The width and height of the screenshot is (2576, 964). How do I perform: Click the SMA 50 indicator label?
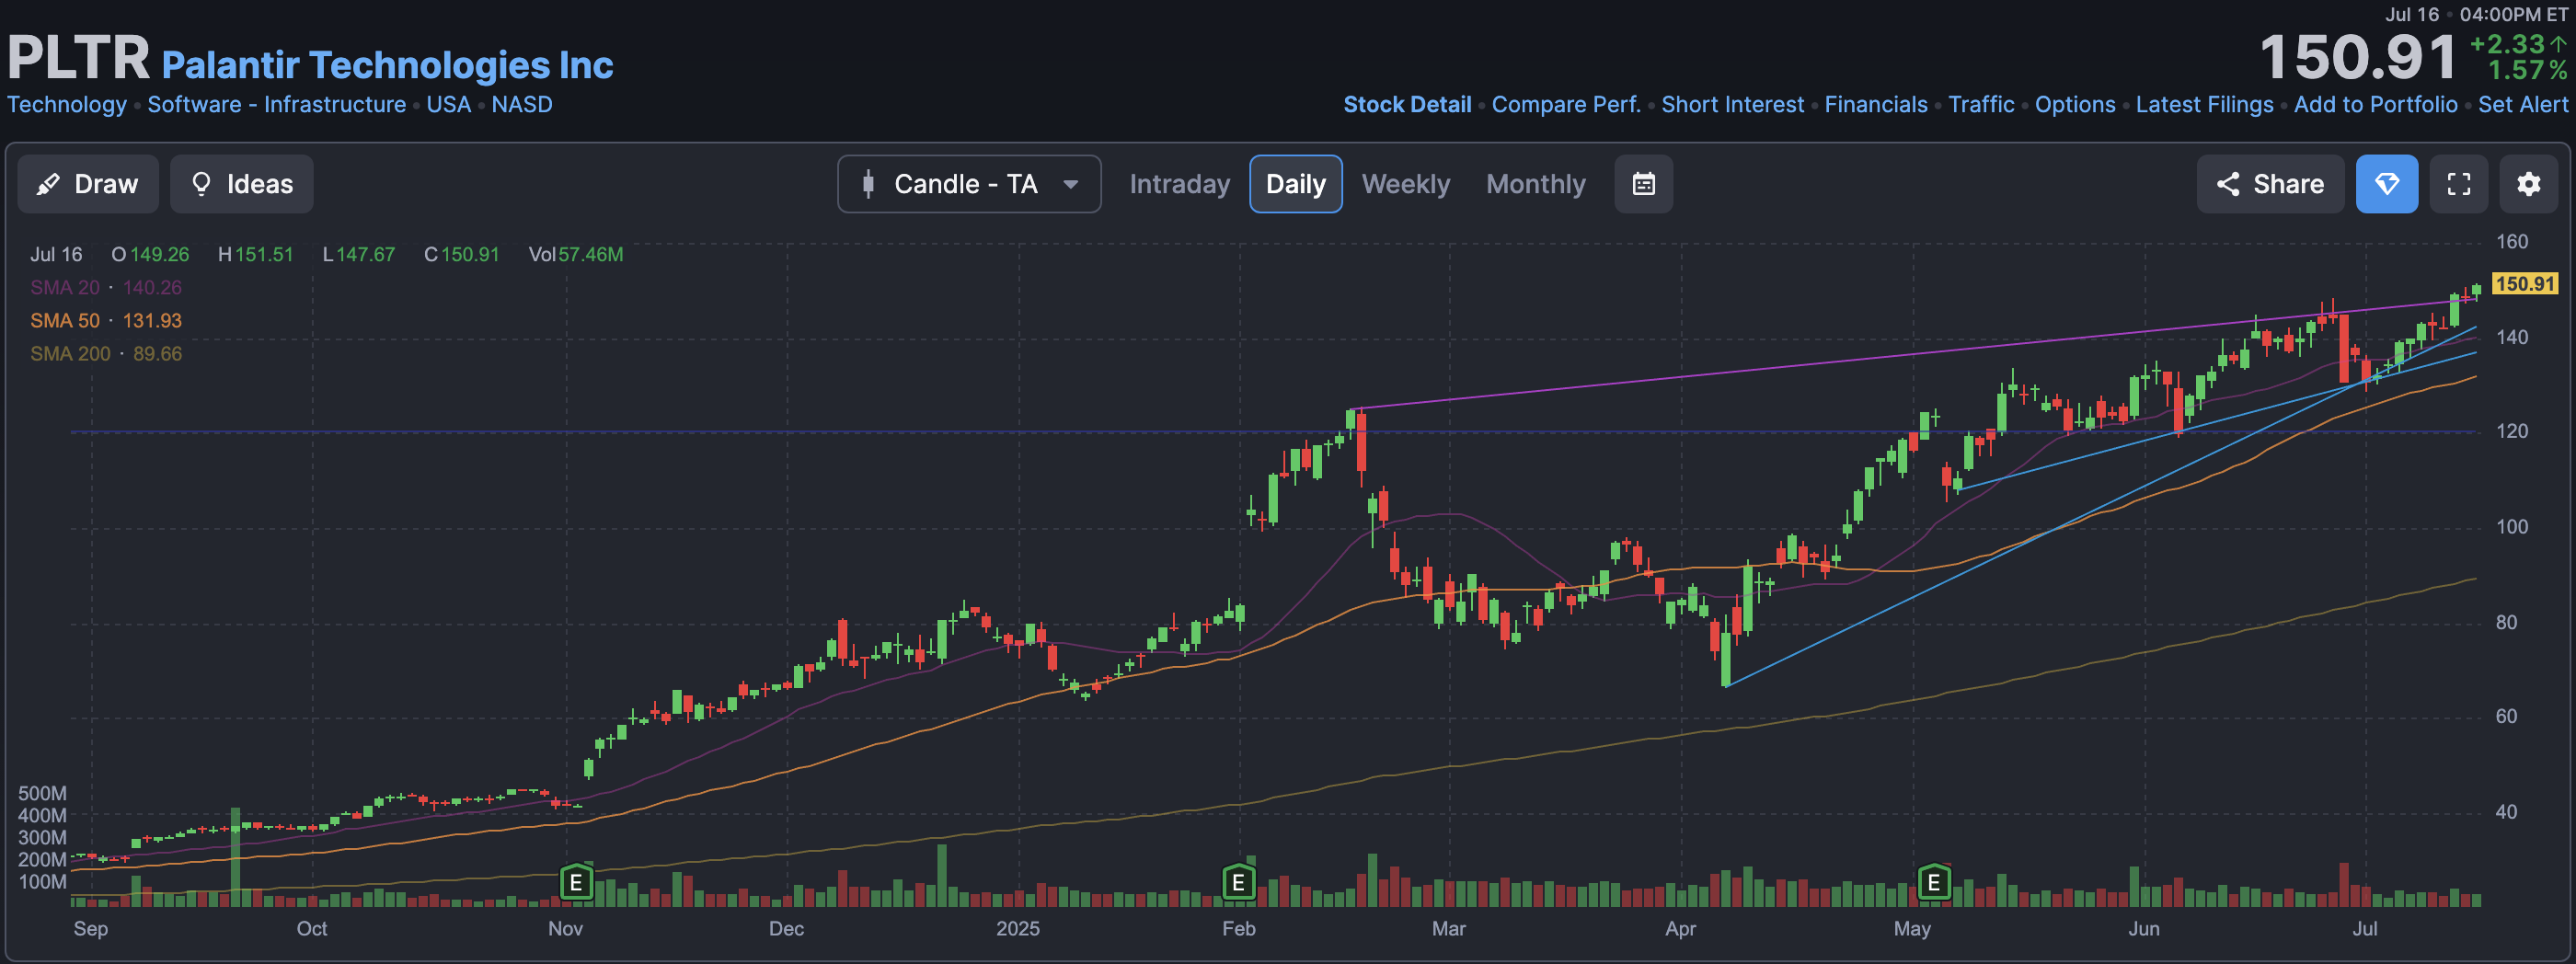click(65, 320)
